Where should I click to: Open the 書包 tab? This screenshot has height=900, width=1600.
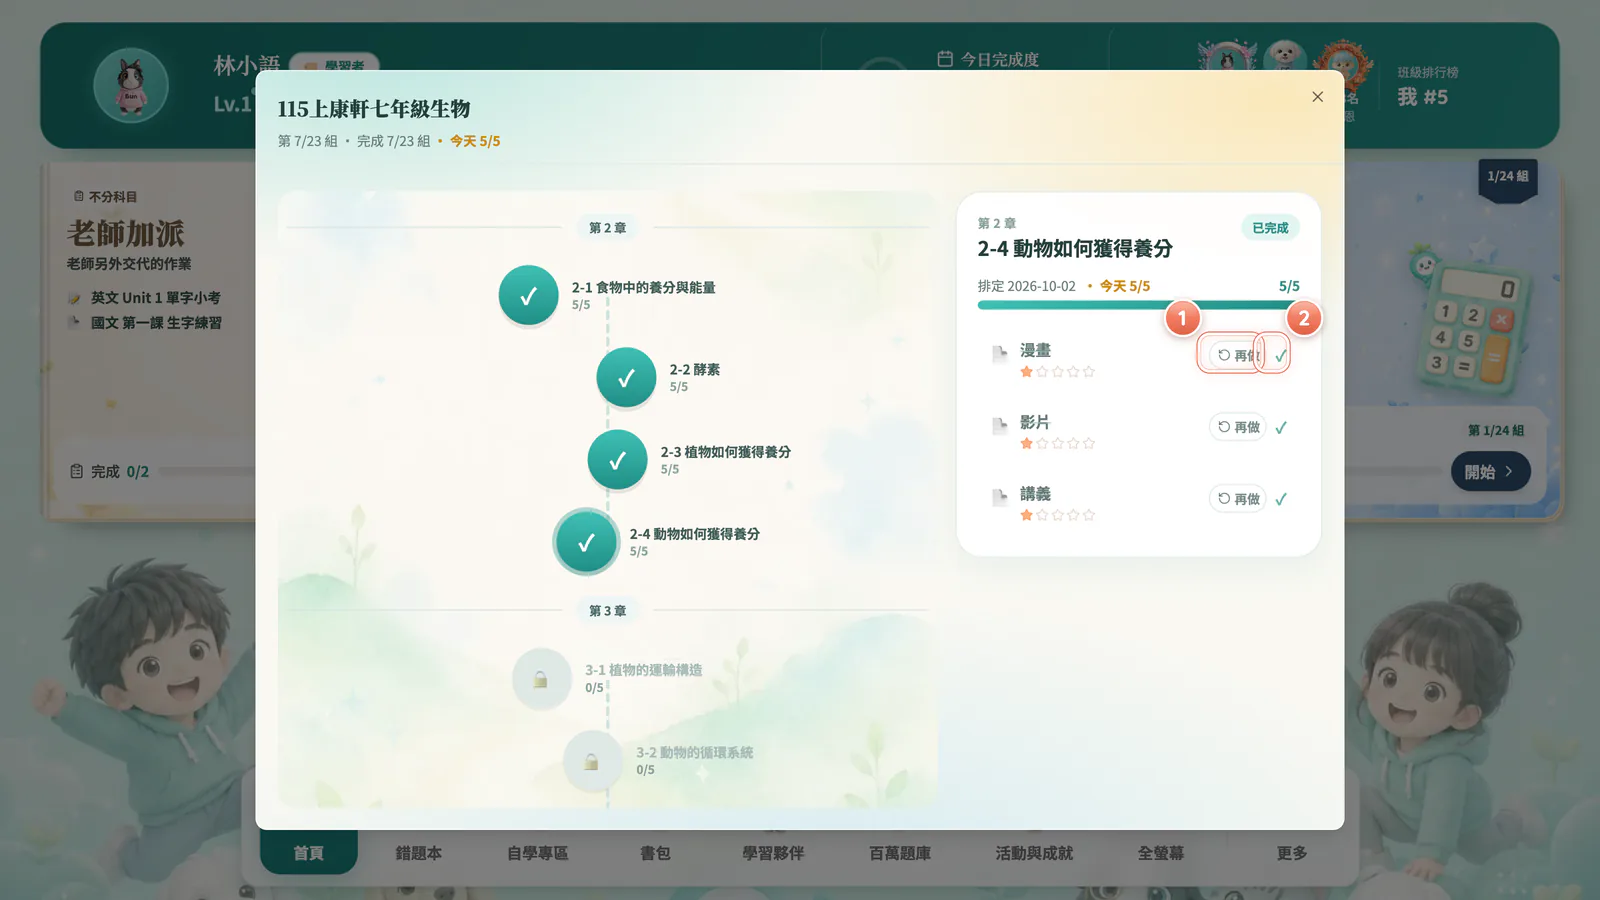coord(655,853)
